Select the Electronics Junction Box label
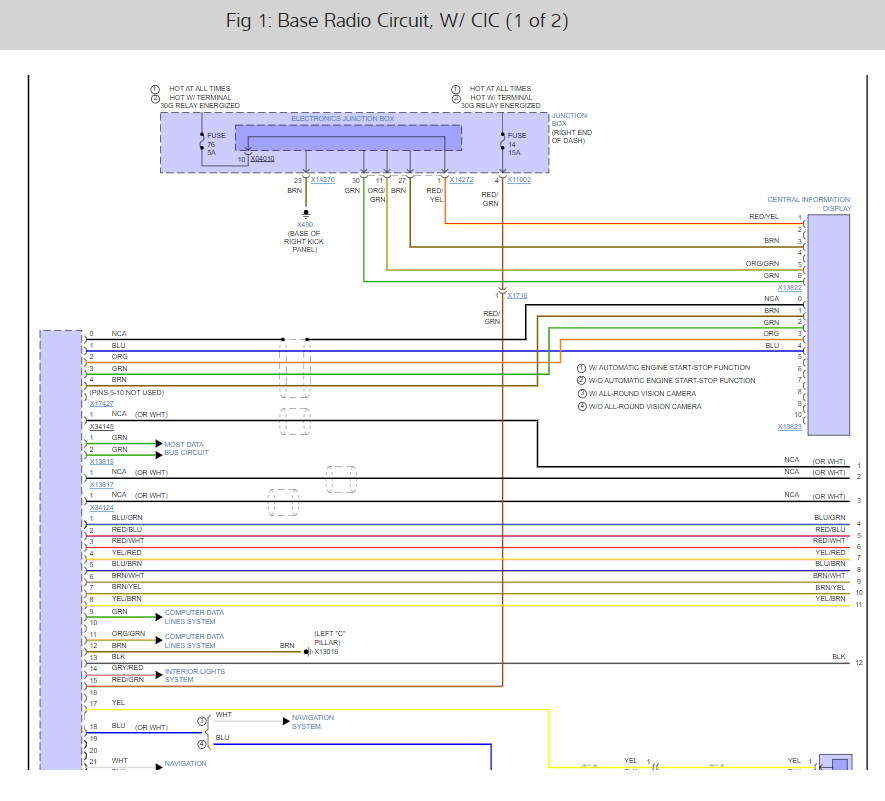 (342, 119)
